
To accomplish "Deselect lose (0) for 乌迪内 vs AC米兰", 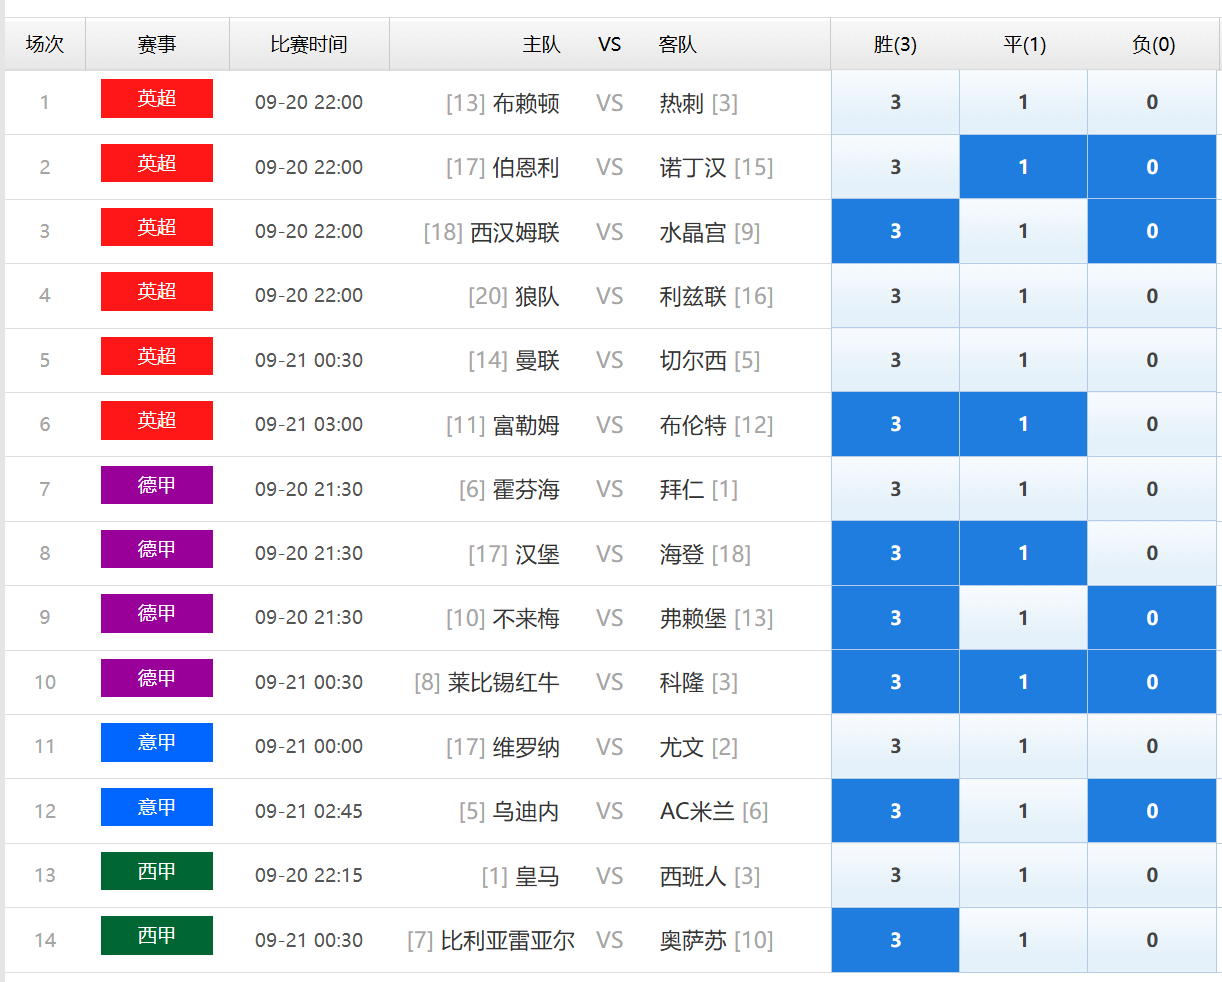I will coord(1152,811).
